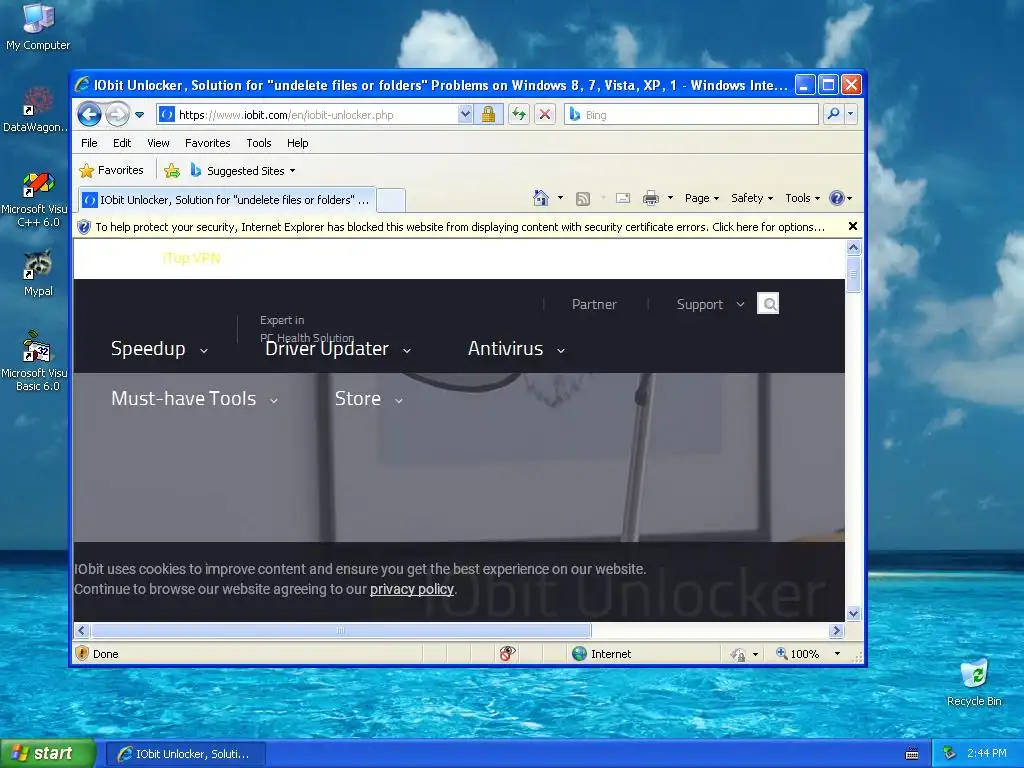Open the File menu
Screen dimensions: 1024x768
tap(89, 143)
